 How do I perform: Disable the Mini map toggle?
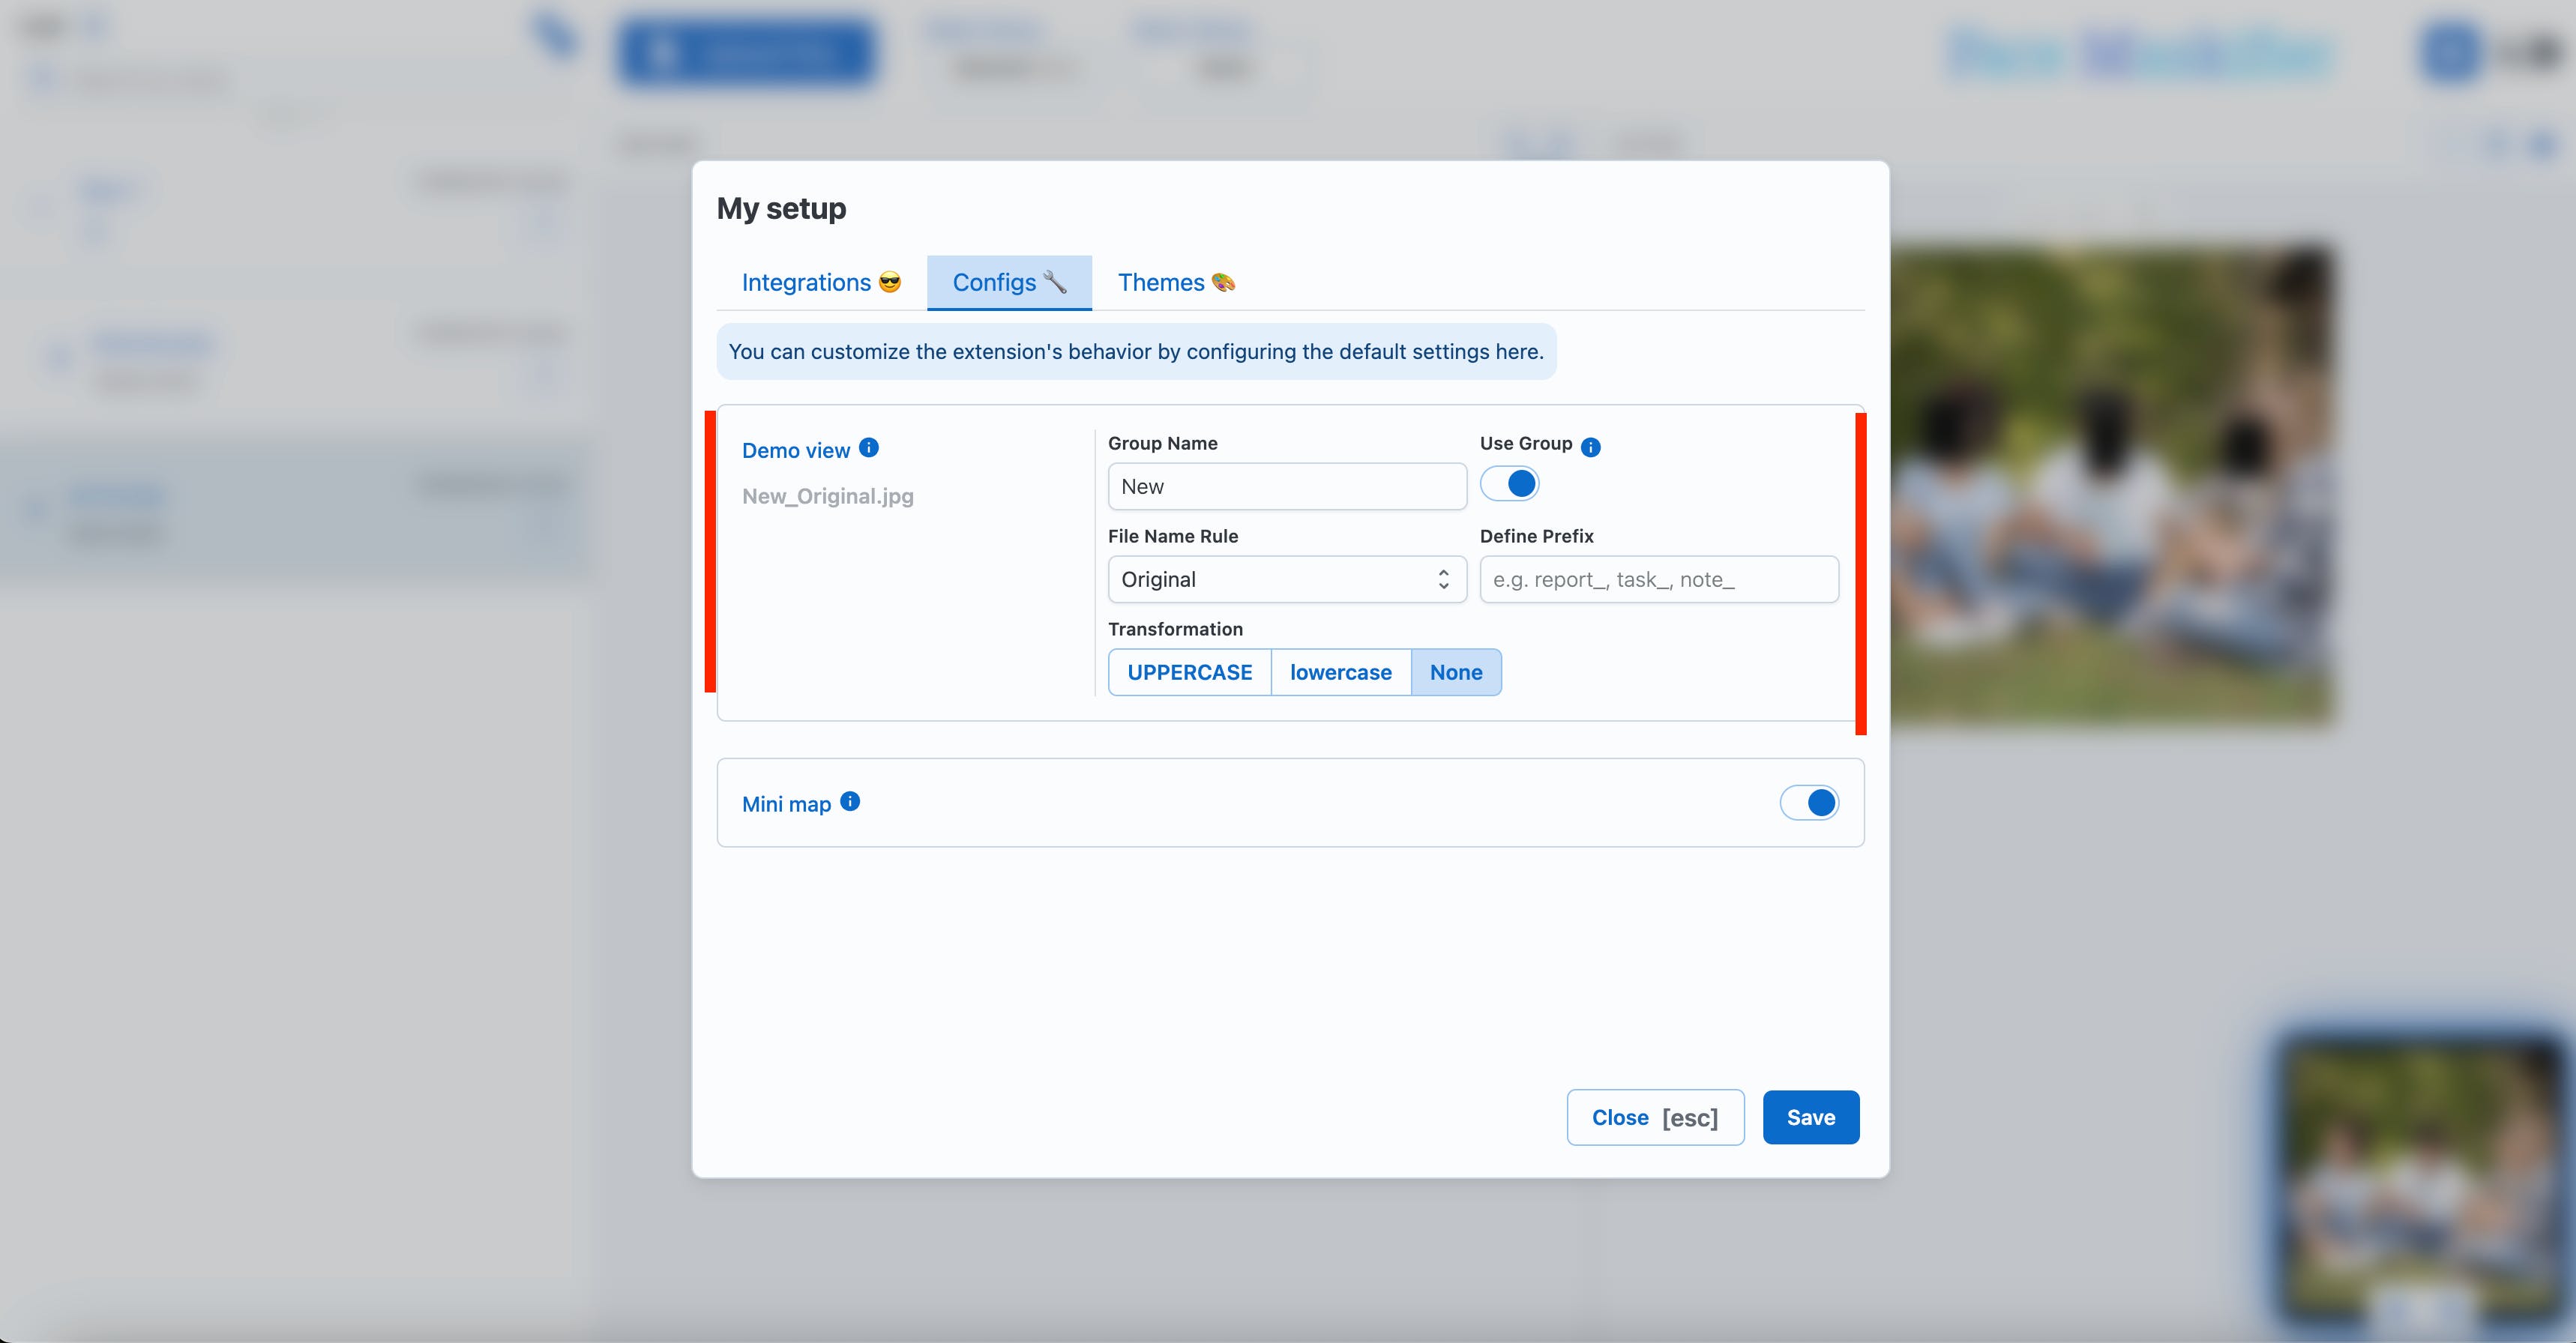(x=1808, y=802)
